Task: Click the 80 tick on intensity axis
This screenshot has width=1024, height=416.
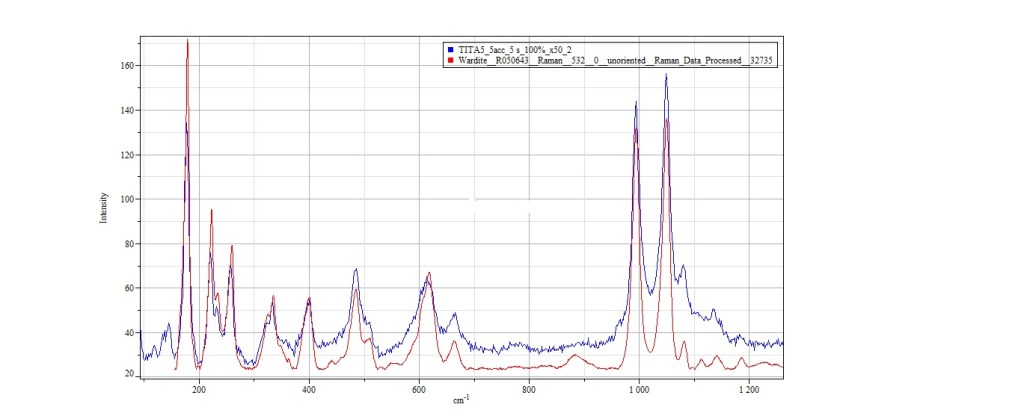Action: click(130, 244)
